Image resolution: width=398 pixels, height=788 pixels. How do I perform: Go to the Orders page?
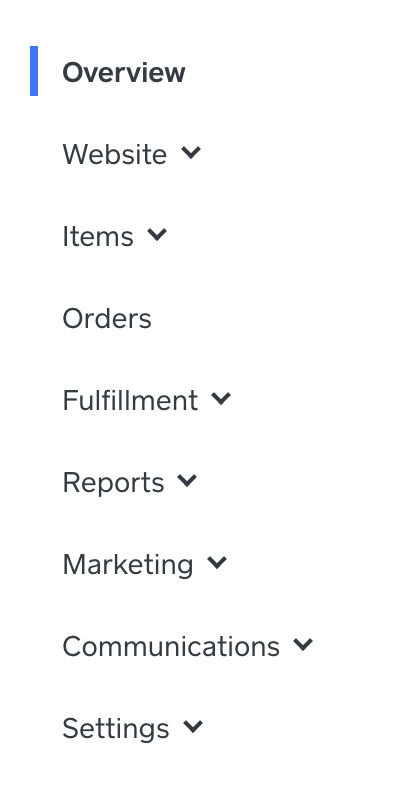[x=107, y=318]
